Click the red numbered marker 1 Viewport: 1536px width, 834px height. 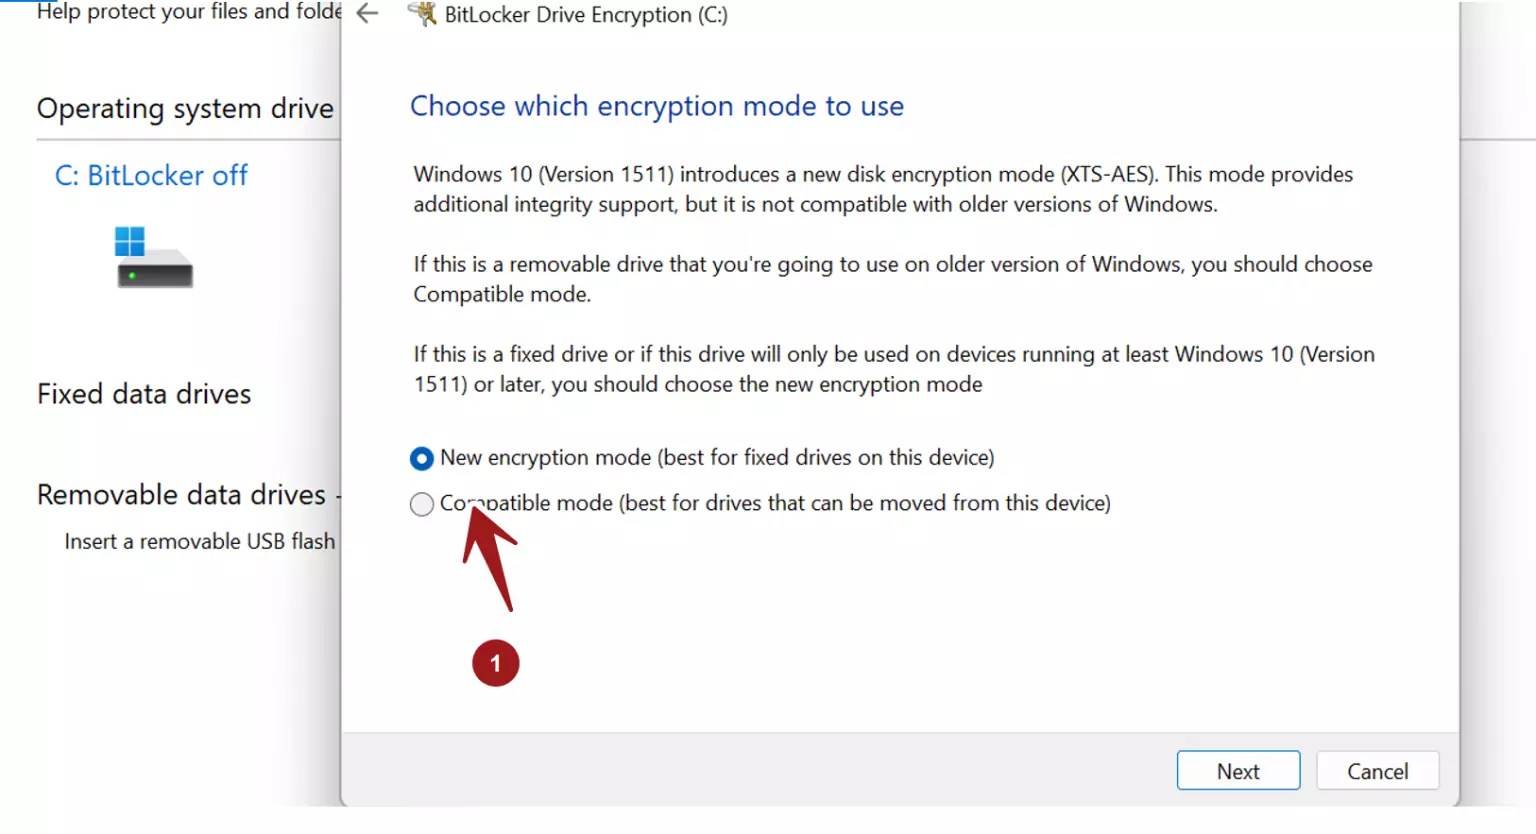[x=496, y=662]
